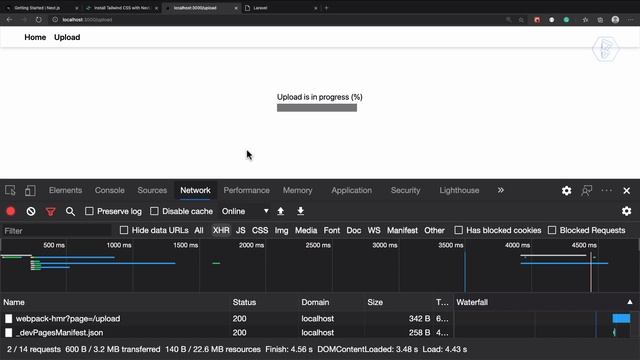The image size is (640, 360).
Task: Click the browser address bar
Action: point(278,20)
